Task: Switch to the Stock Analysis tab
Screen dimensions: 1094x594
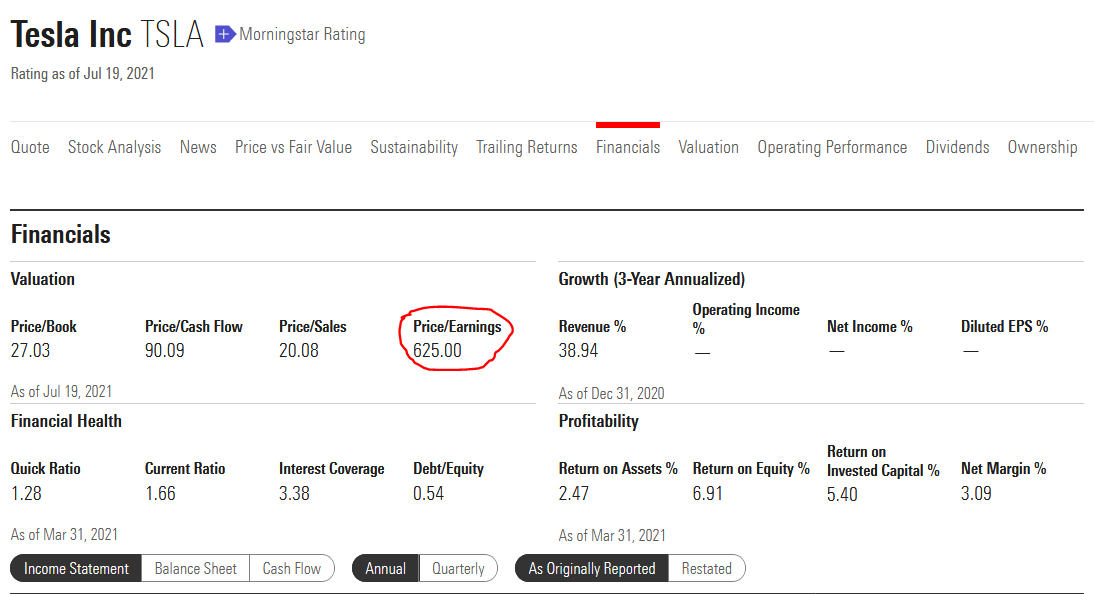Action: click(x=114, y=147)
